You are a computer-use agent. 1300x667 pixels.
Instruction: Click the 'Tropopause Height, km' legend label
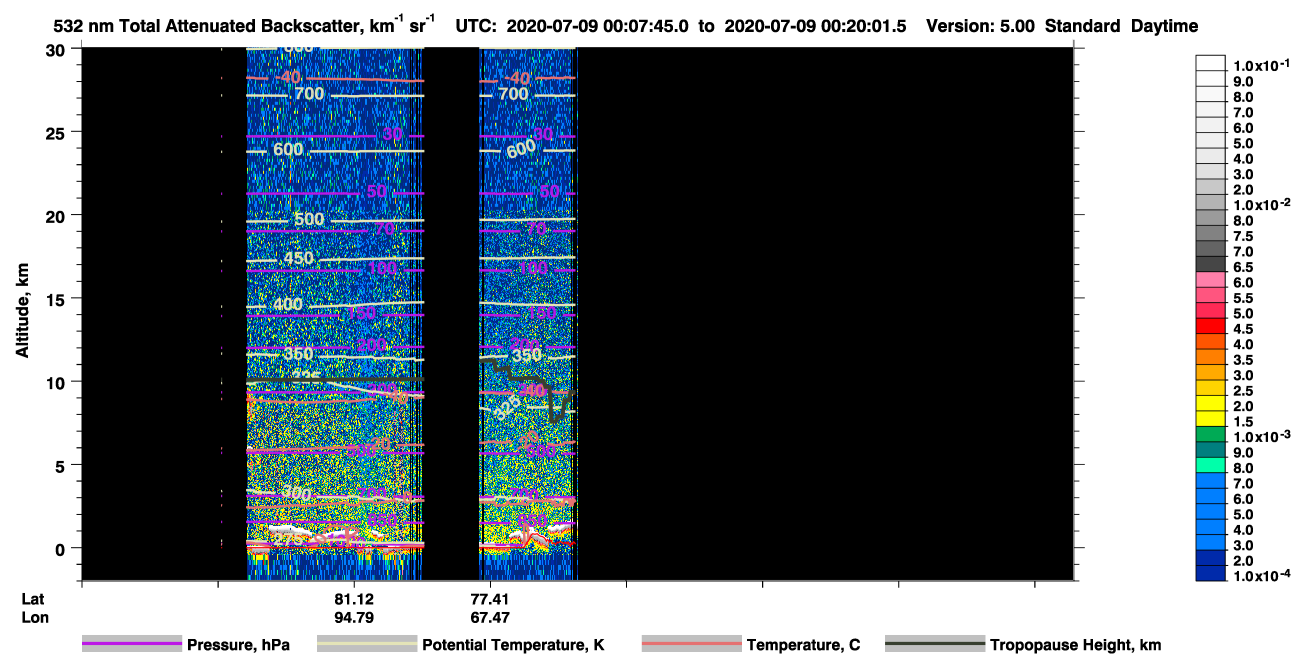pyautogui.click(x=1075, y=645)
